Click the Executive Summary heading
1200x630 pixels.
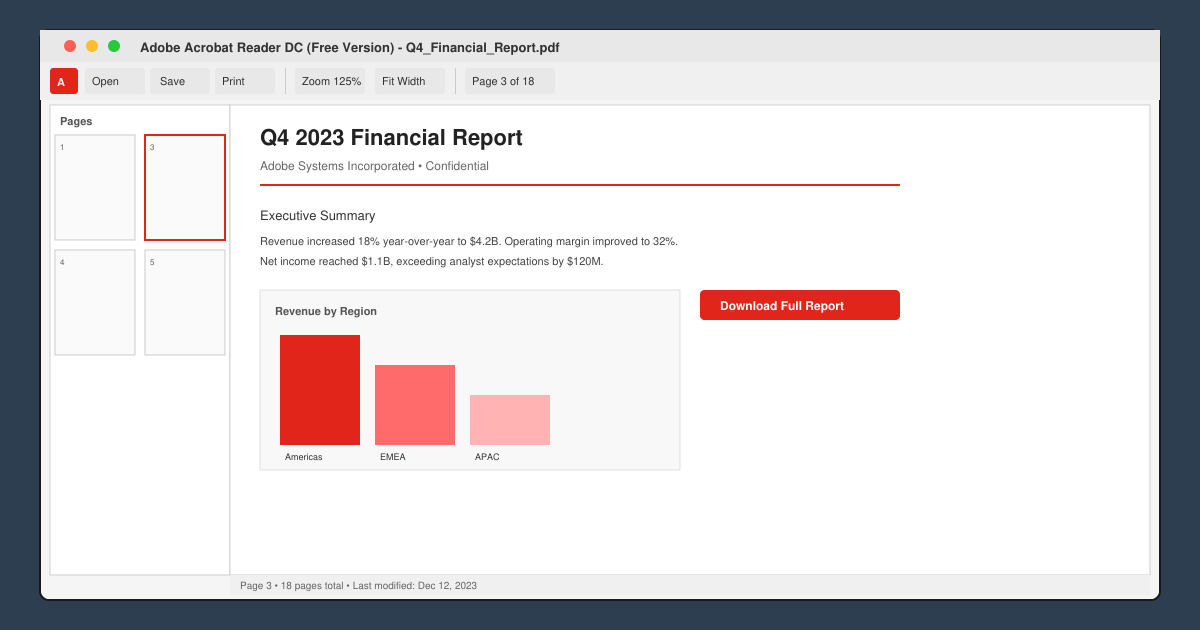(x=318, y=216)
